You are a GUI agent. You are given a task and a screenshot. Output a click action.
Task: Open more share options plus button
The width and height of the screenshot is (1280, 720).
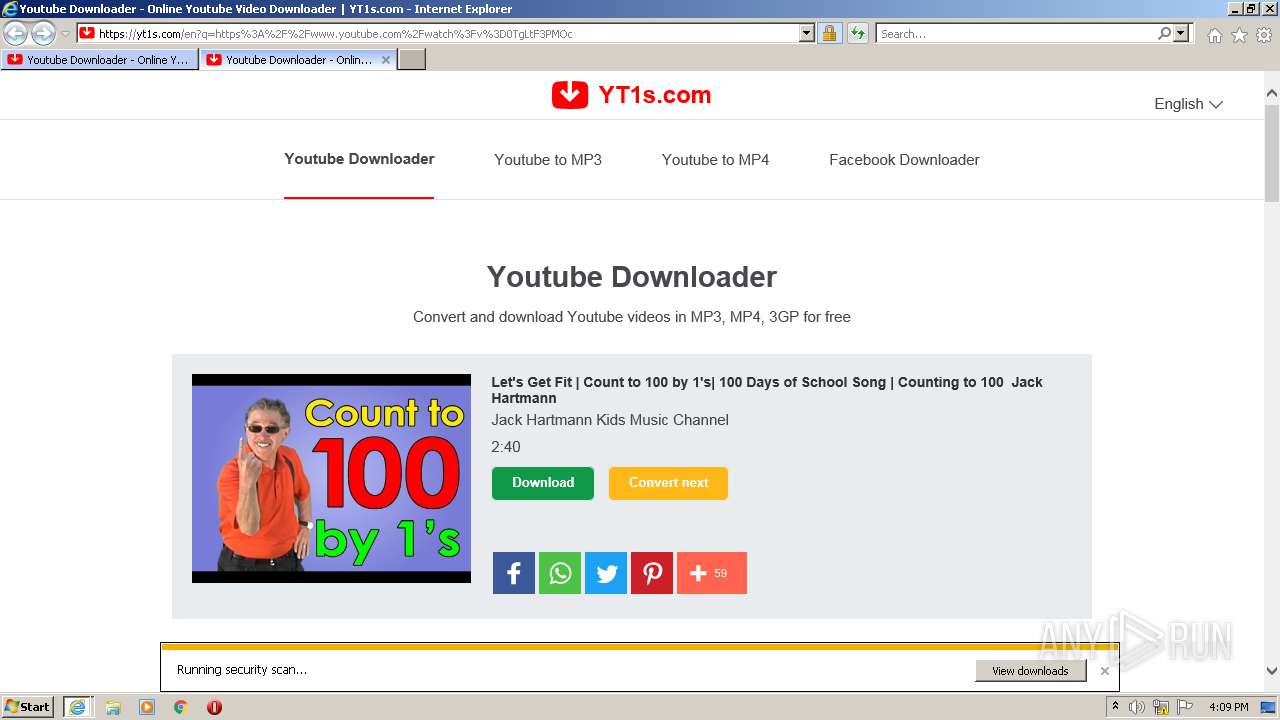point(712,573)
